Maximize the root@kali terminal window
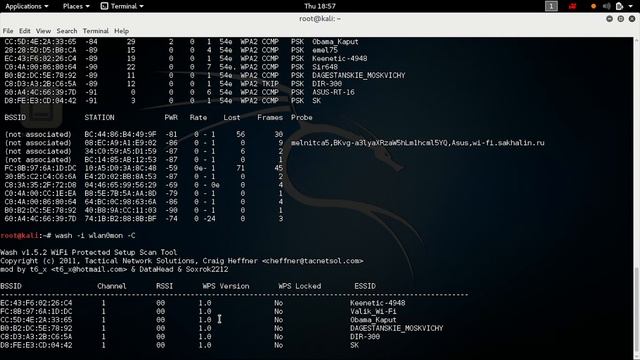The height and width of the screenshot is (360, 640). (620, 19)
